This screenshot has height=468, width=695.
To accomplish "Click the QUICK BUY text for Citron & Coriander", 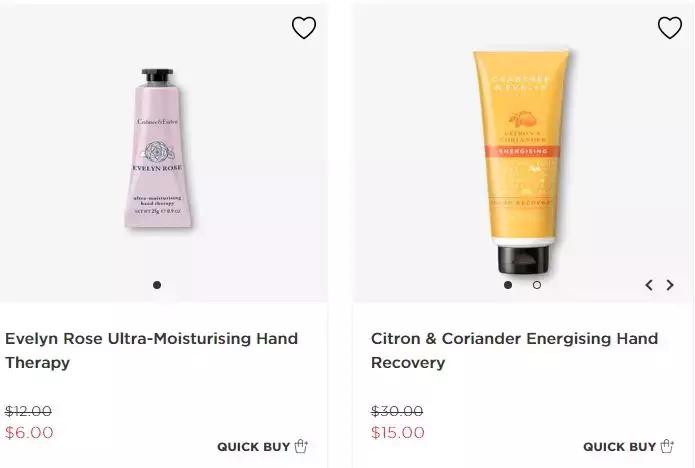I will [x=619, y=447].
